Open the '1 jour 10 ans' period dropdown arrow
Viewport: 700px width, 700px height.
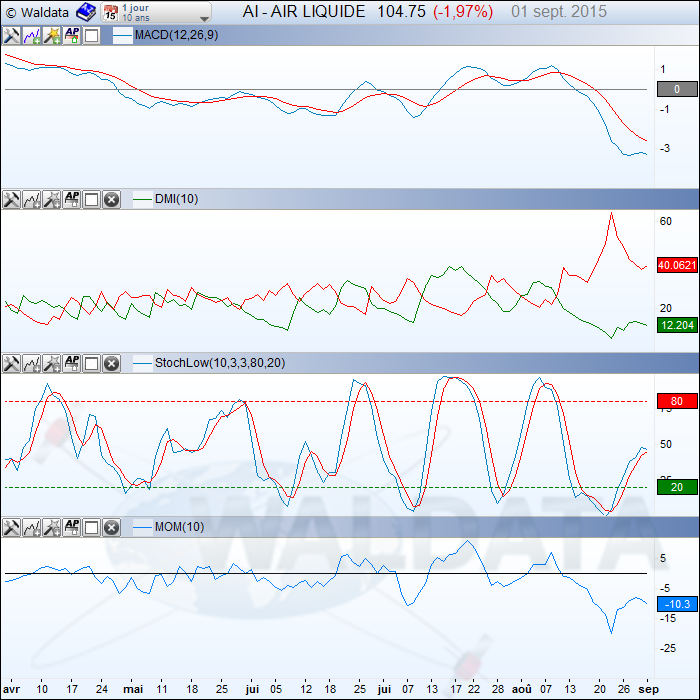click(x=204, y=19)
